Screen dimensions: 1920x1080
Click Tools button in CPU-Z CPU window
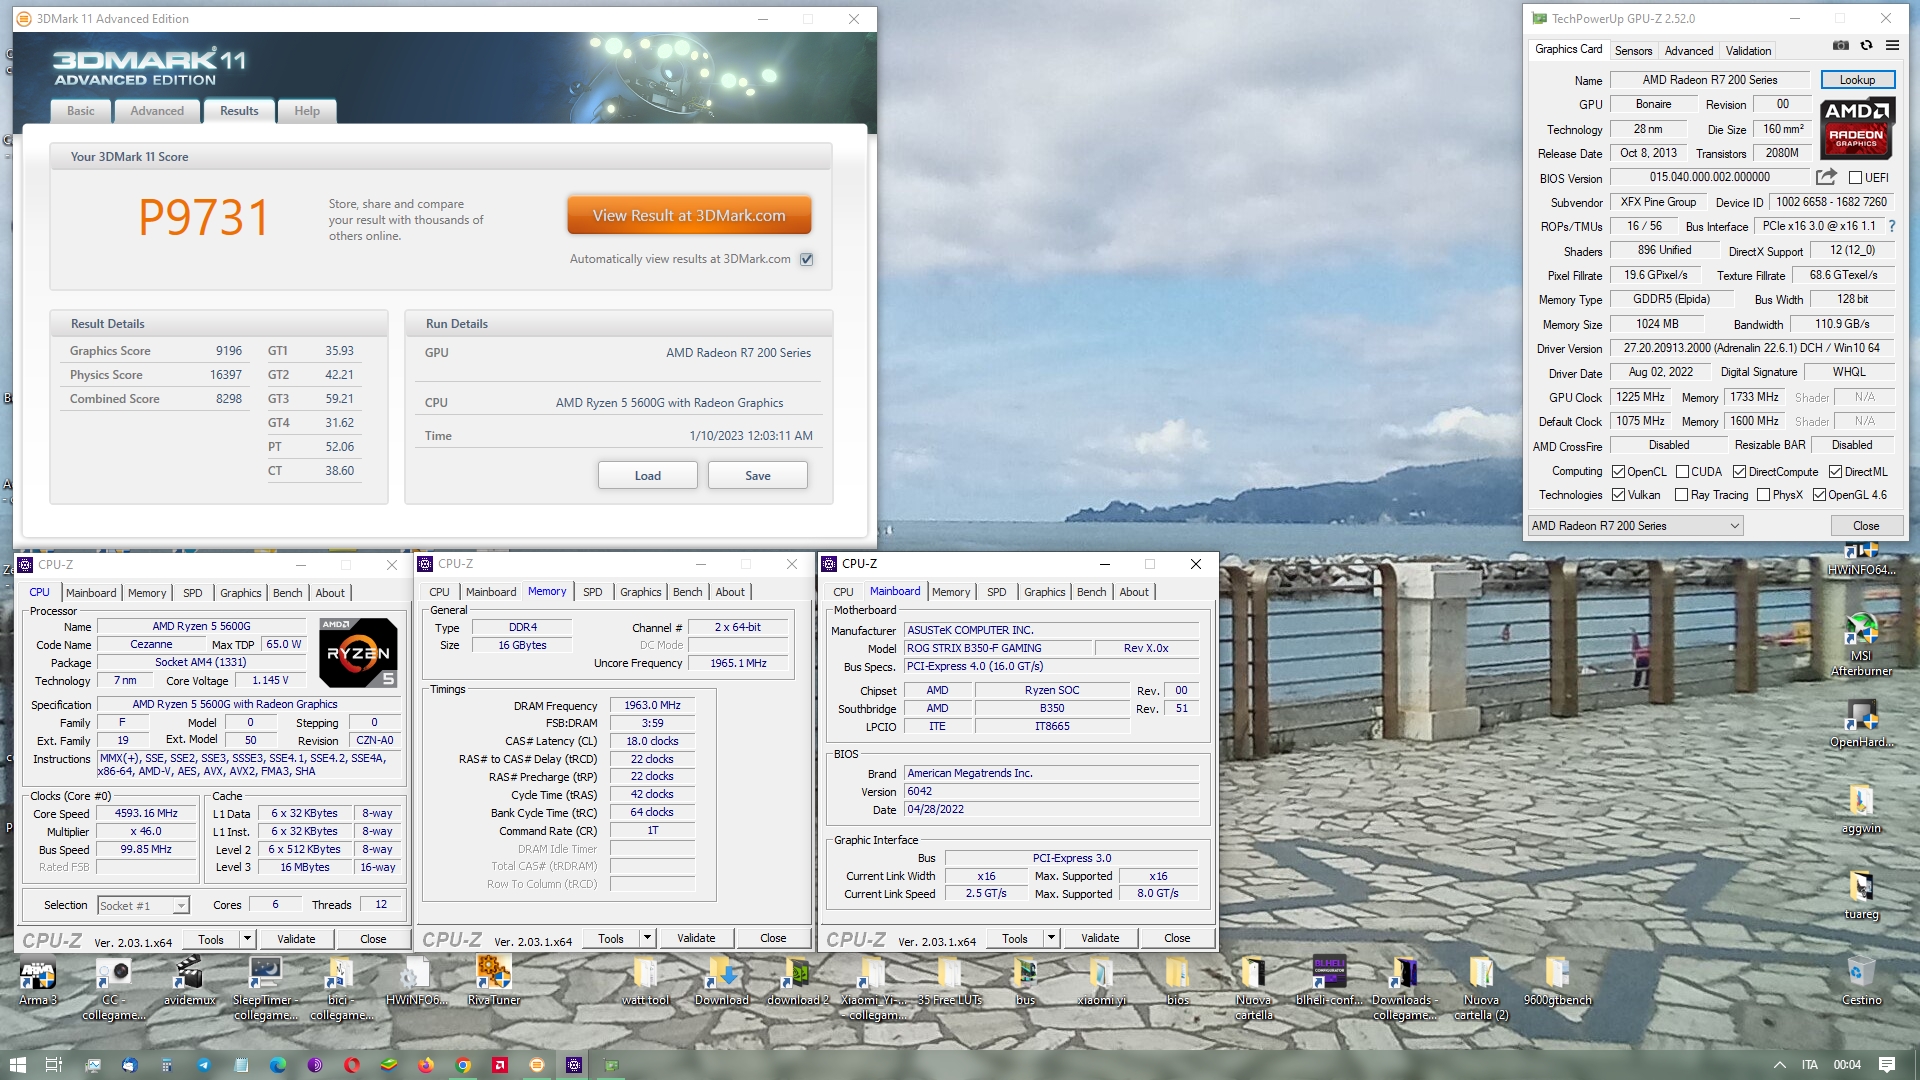pyautogui.click(x=211, y=938)
